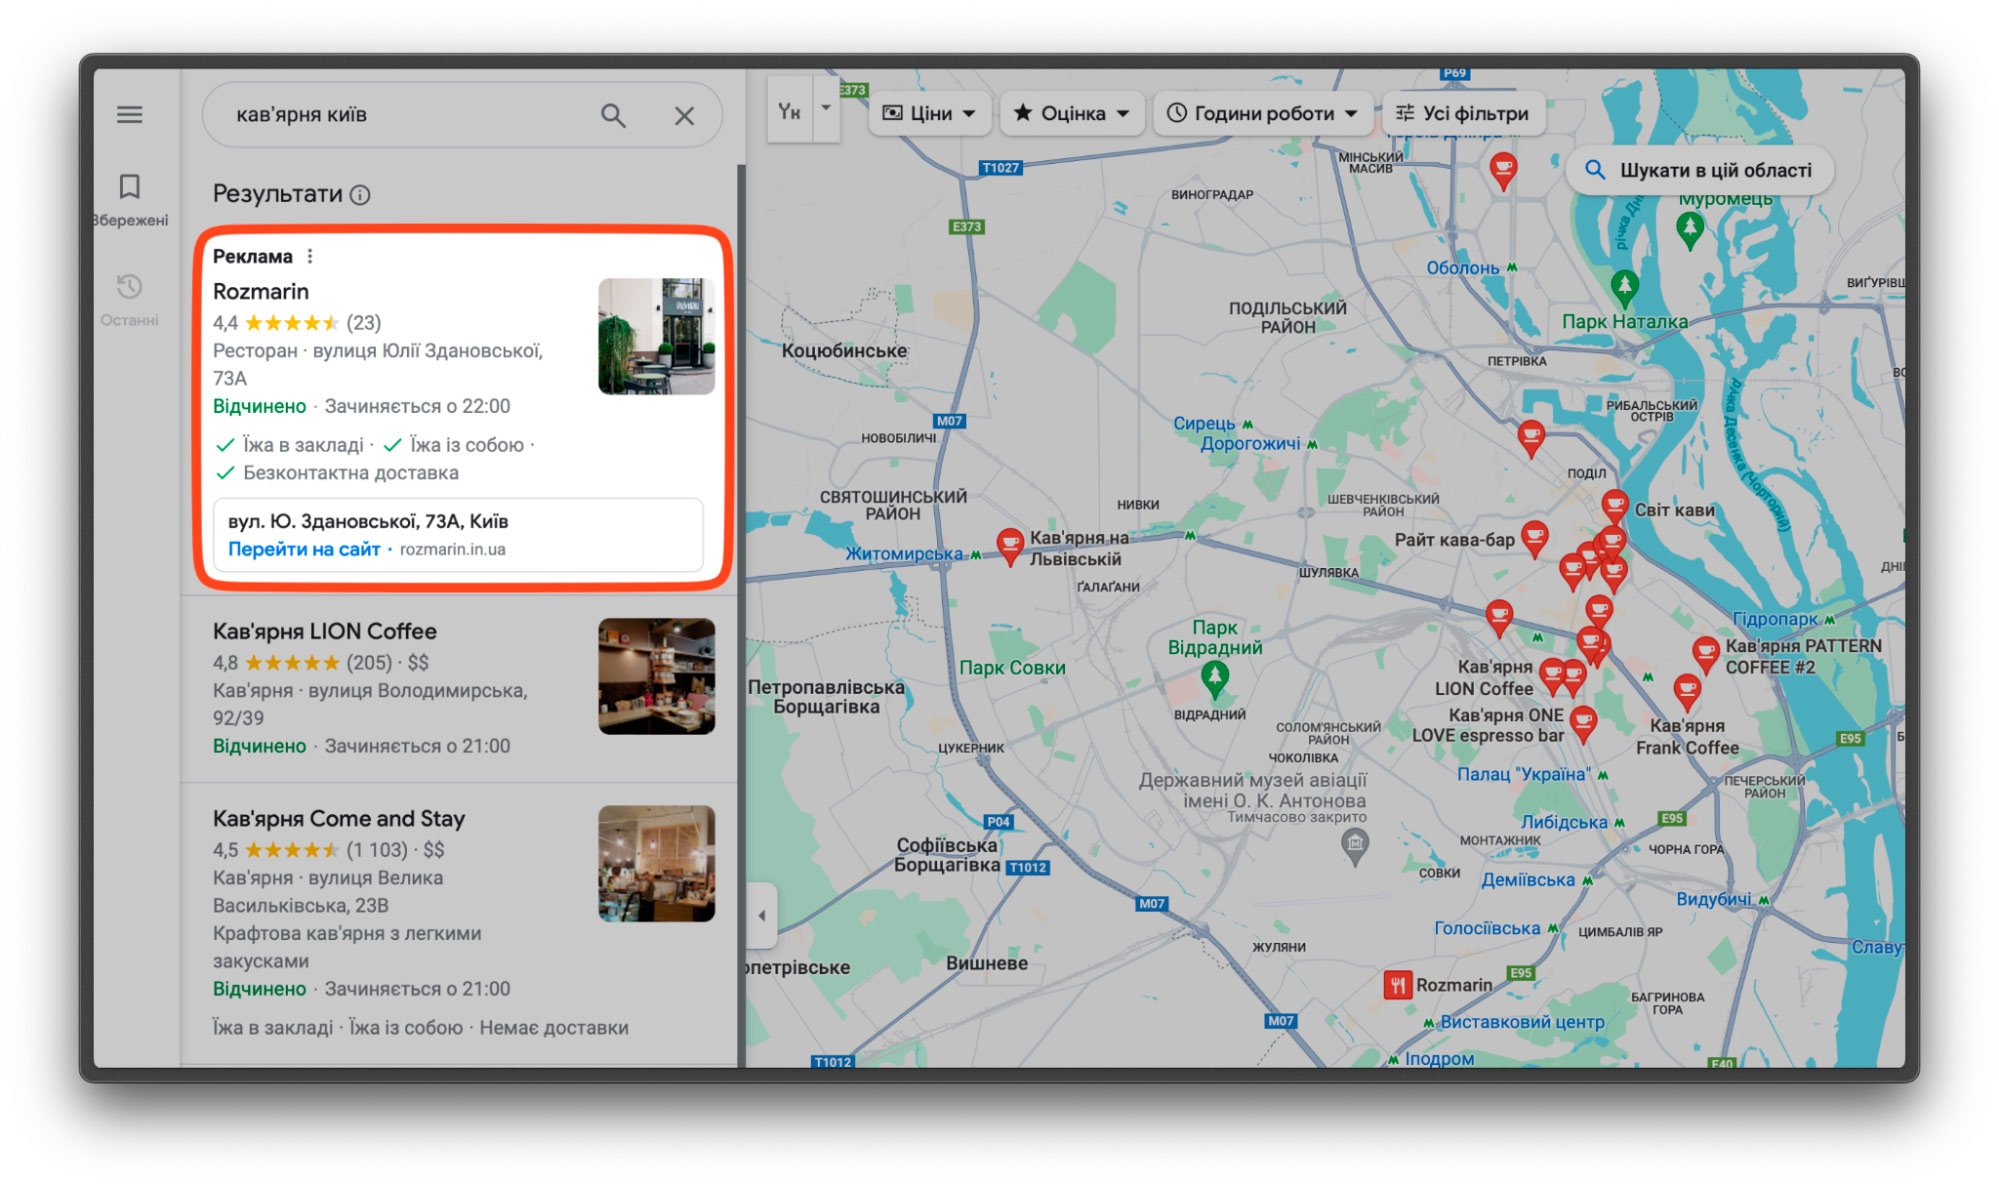Click Кав'ярня ONE LOVE espresso bar pin

[x=1583, y=722]
